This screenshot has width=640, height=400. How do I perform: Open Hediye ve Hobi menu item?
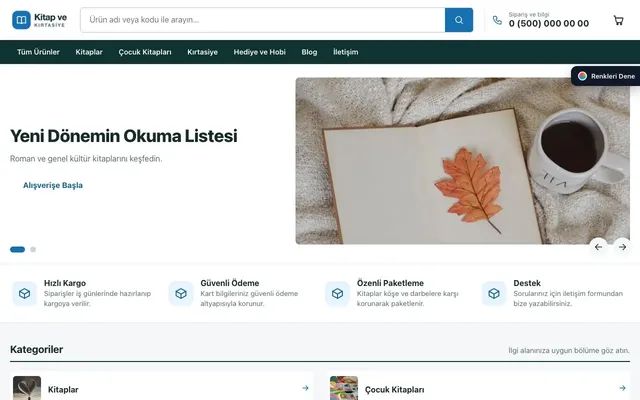point(260,52)
